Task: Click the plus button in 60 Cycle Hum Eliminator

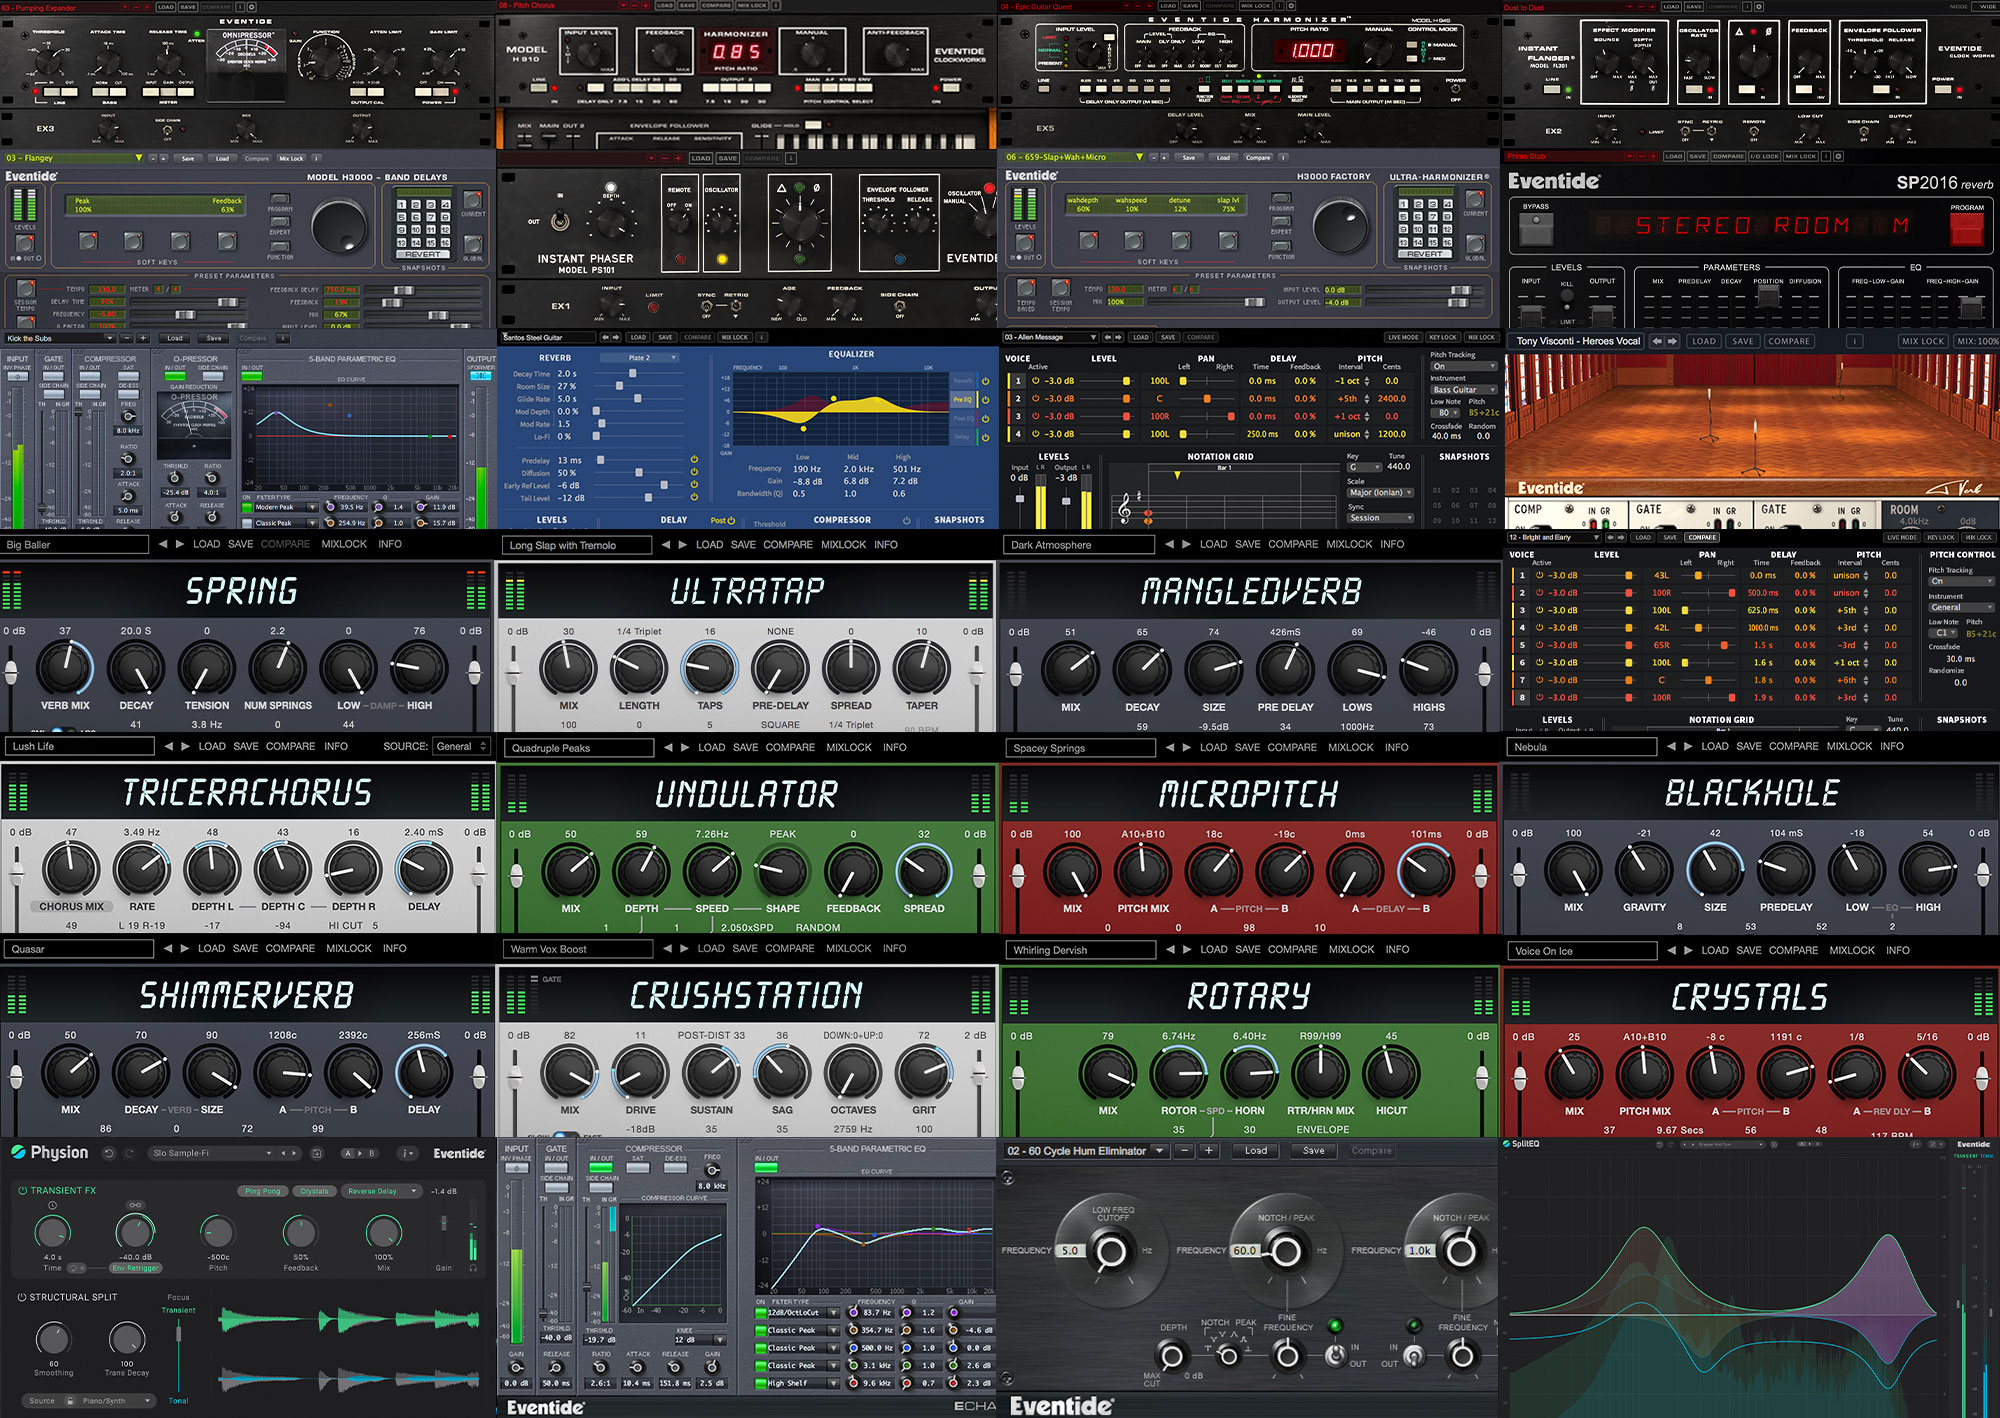Action: pos(1209,1151)
